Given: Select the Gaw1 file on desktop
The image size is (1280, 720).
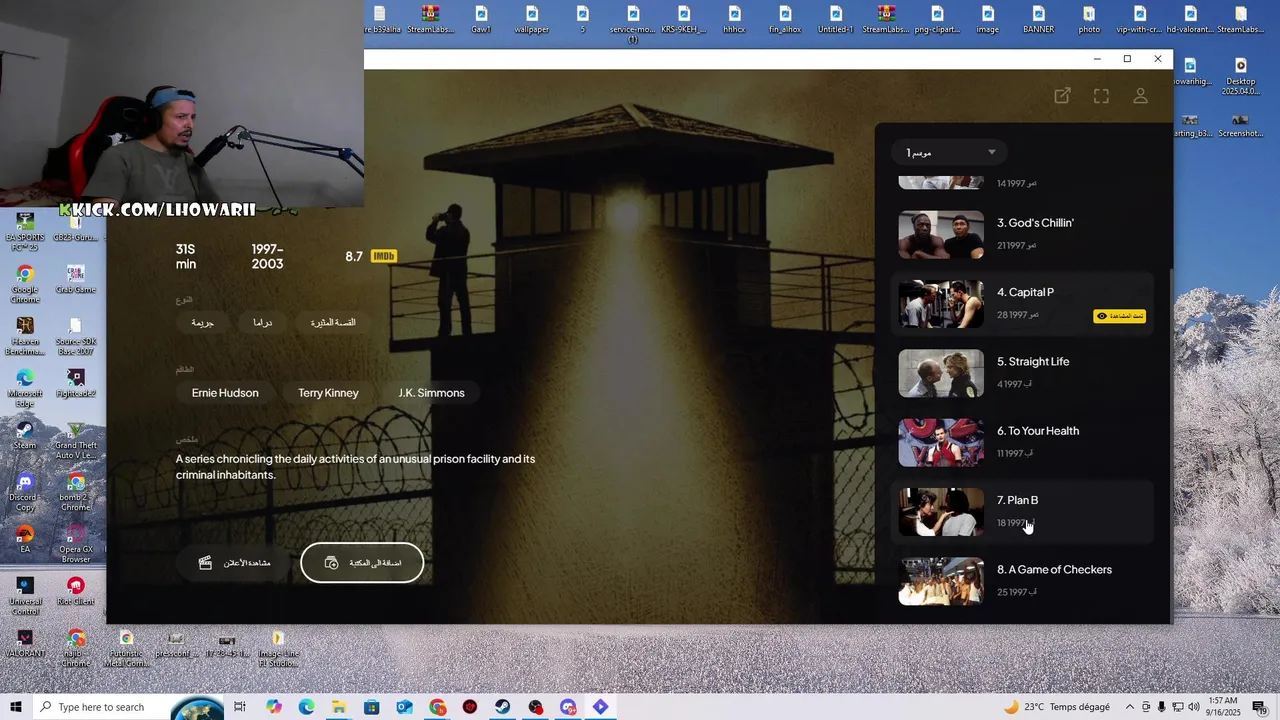Looking at the screenshot, I should pos(481,20).
